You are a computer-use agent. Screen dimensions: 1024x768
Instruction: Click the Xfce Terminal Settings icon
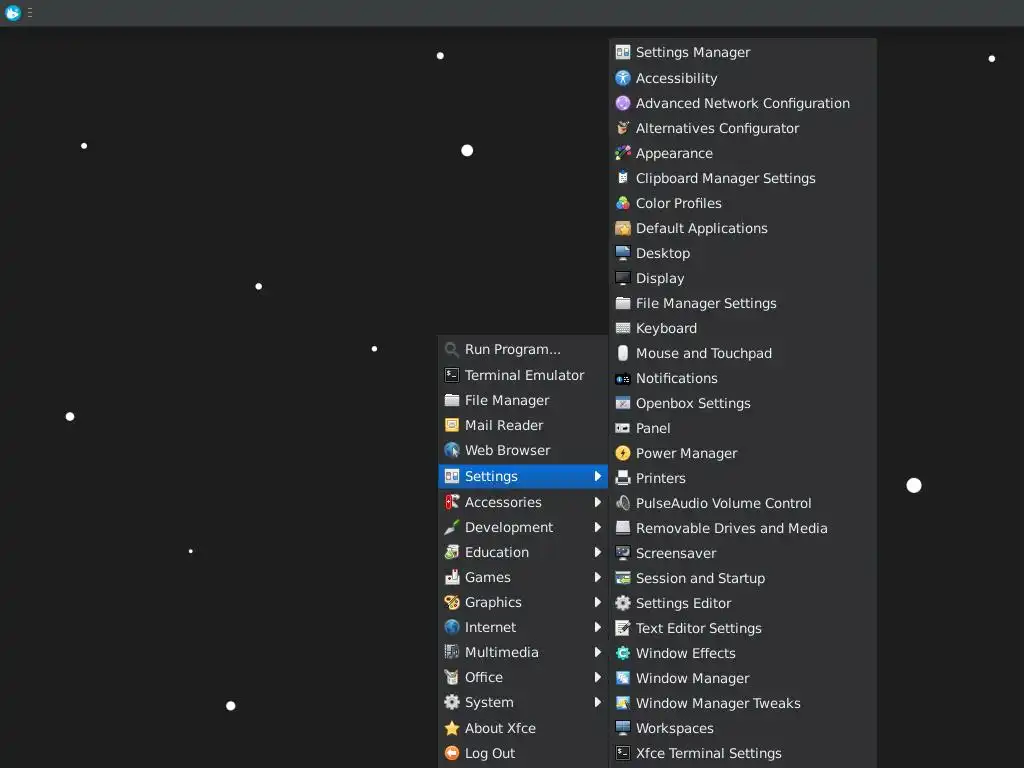pos(622,753)
